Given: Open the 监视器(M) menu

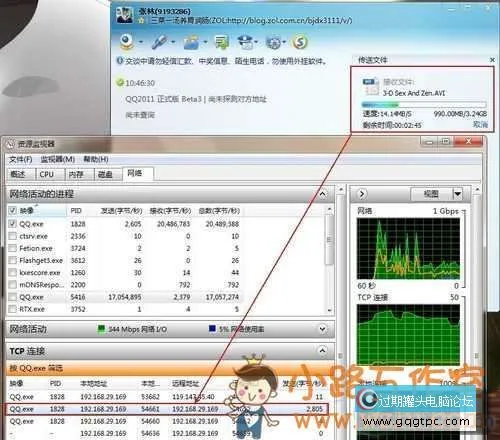Looking at the screenshot, I should (x=58, y=159).
